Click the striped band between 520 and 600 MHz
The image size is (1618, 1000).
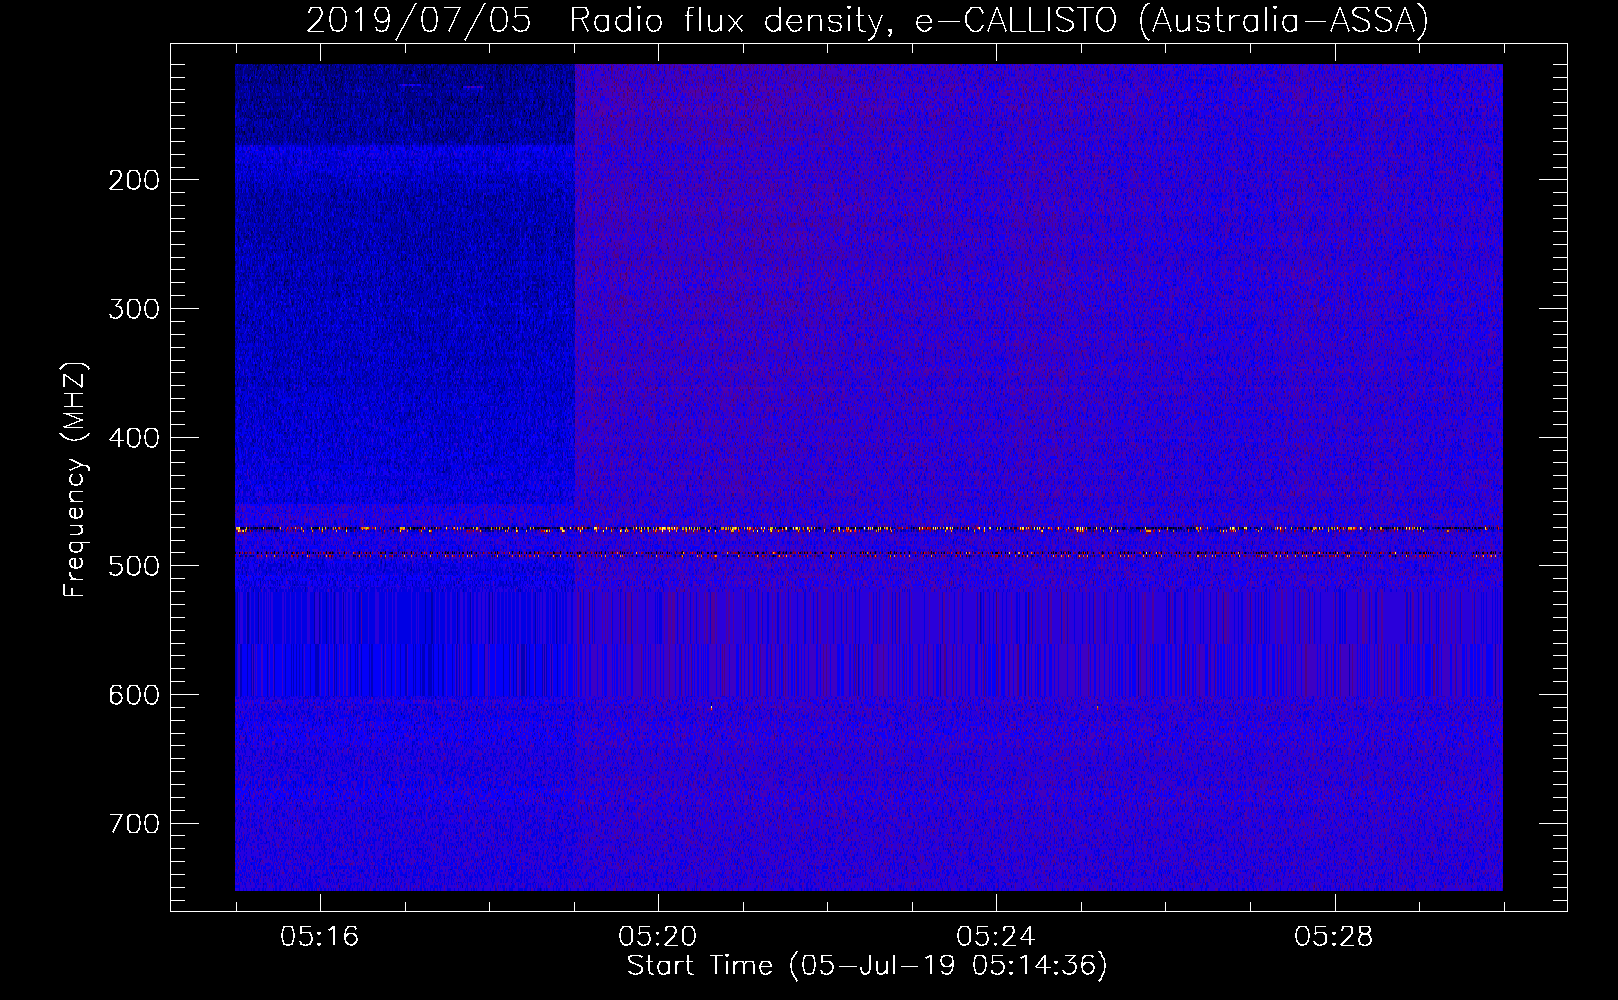pos(869,644)
